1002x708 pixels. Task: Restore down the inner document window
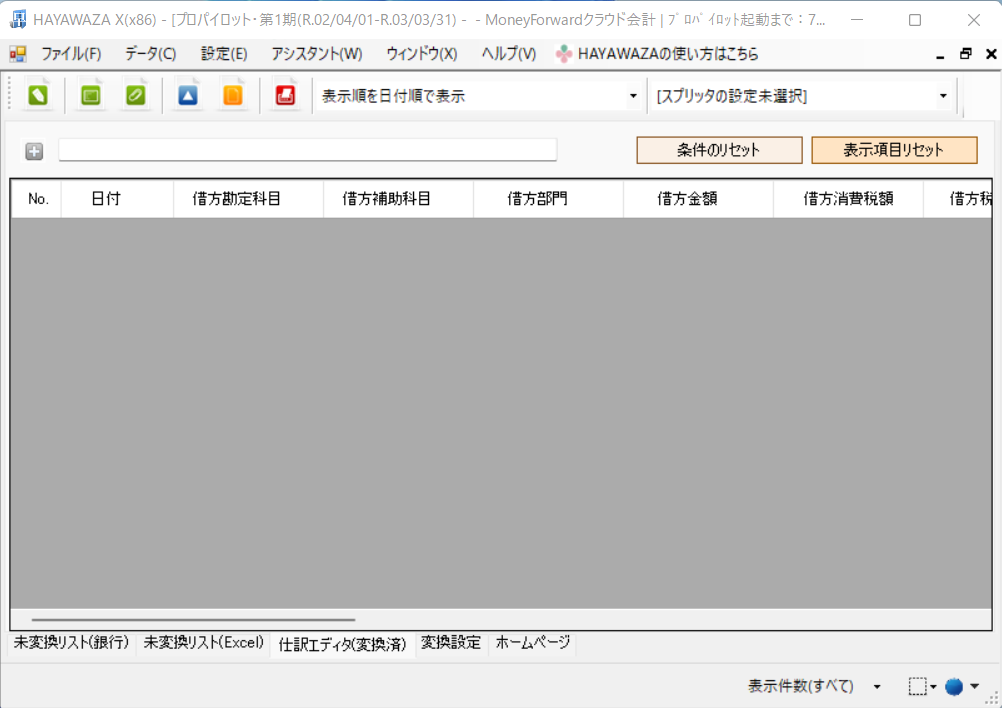966,54
